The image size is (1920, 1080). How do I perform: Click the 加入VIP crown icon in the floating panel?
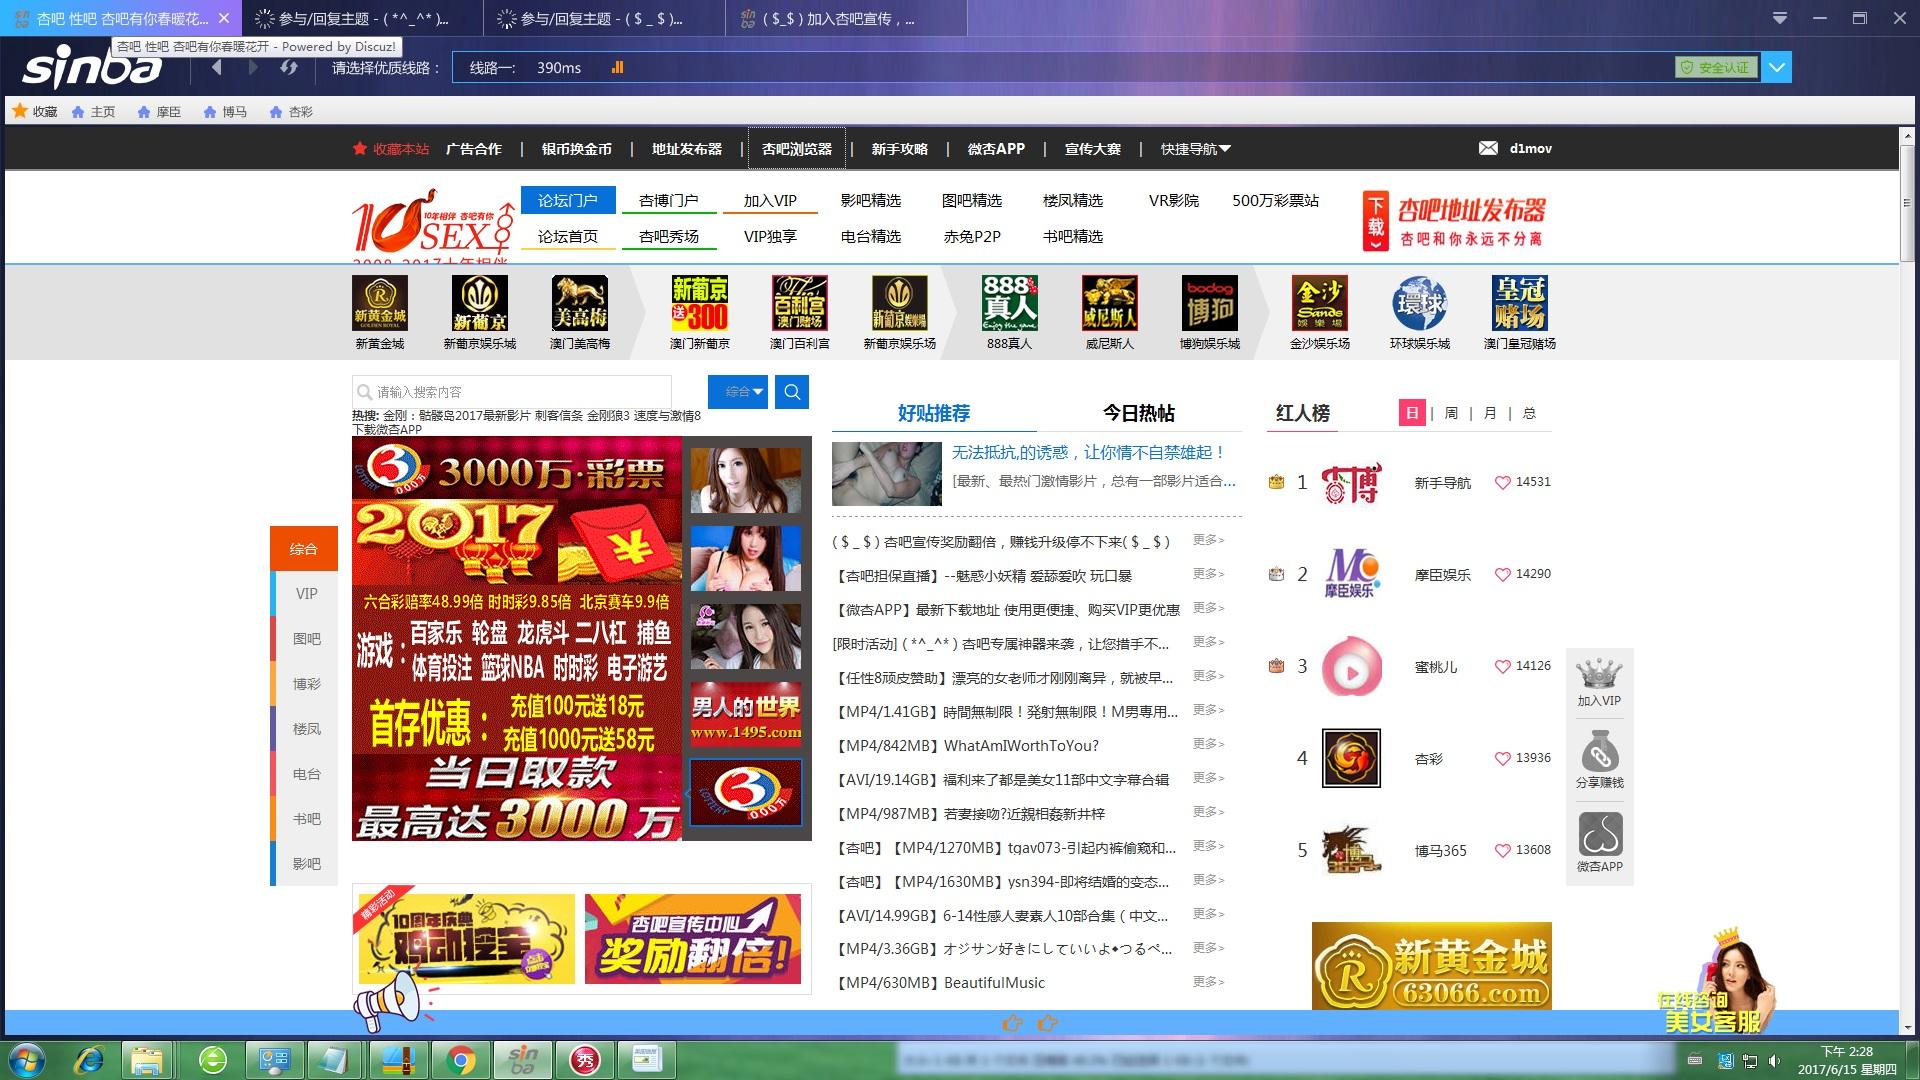click(1599, 673)
